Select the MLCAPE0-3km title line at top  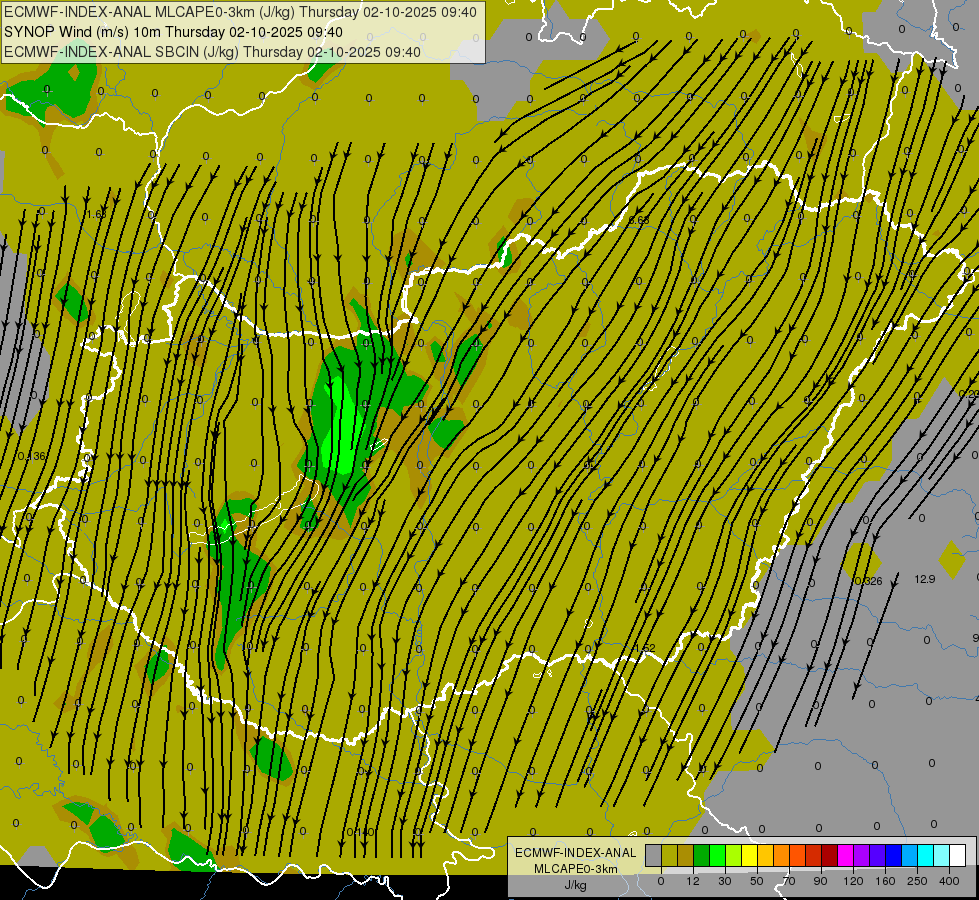[240, 12]
